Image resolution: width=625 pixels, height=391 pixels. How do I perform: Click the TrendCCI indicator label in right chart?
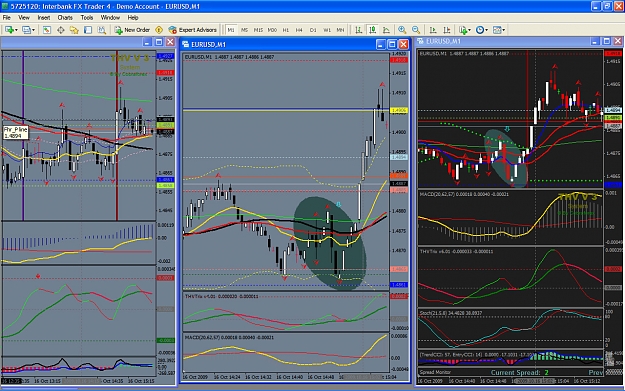[476, 354]
